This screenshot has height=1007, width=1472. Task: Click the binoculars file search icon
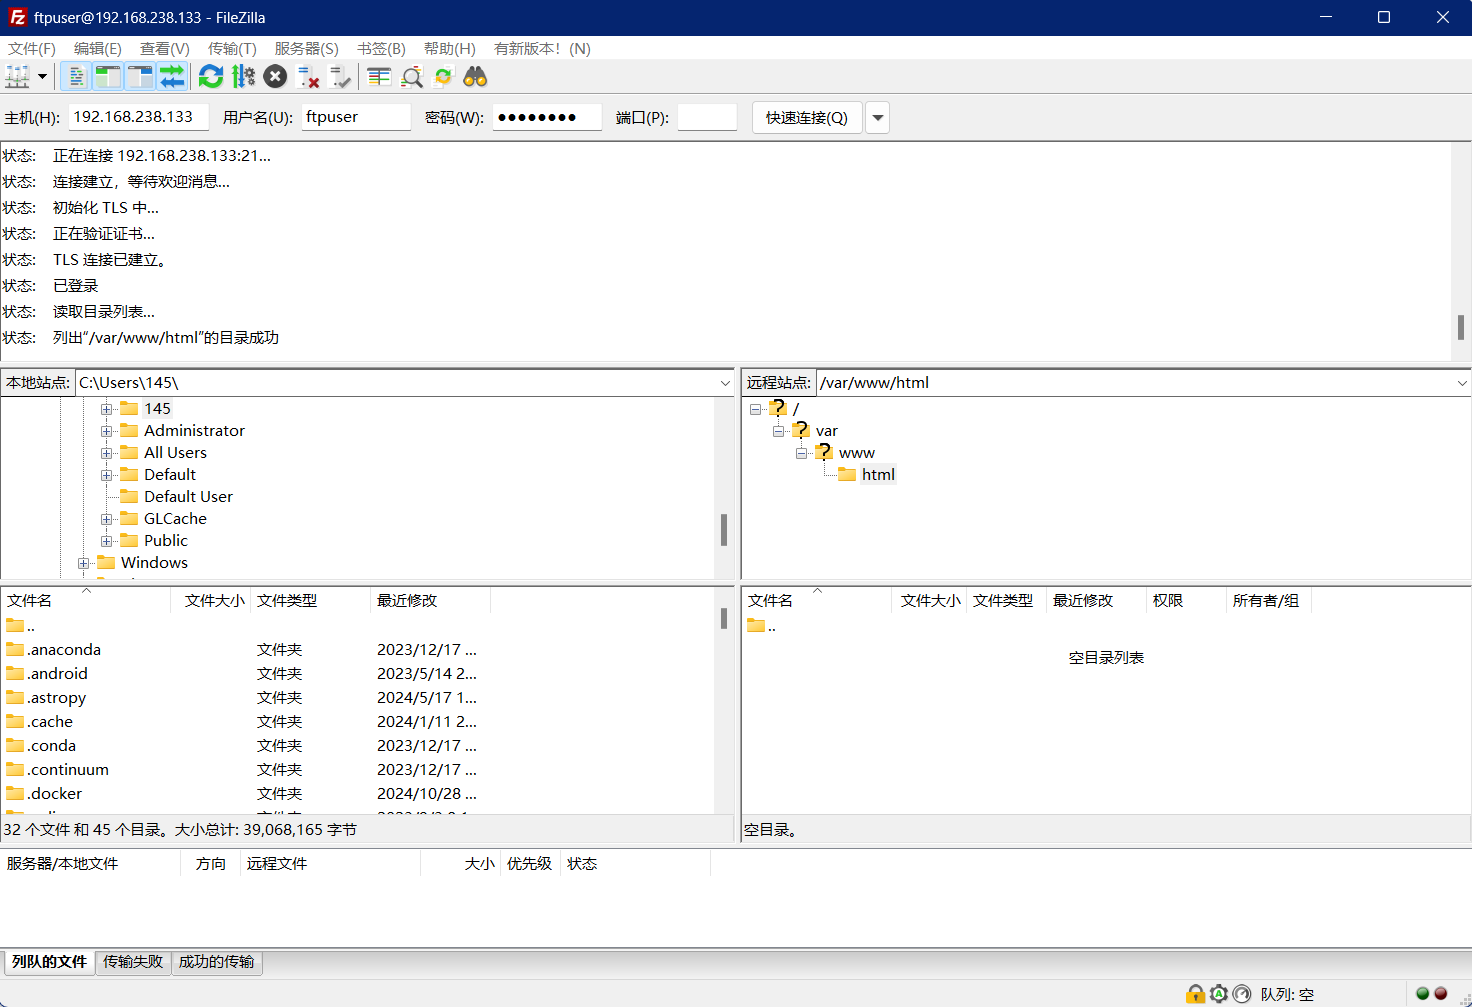pyautogui.click(x=475, y=77)
